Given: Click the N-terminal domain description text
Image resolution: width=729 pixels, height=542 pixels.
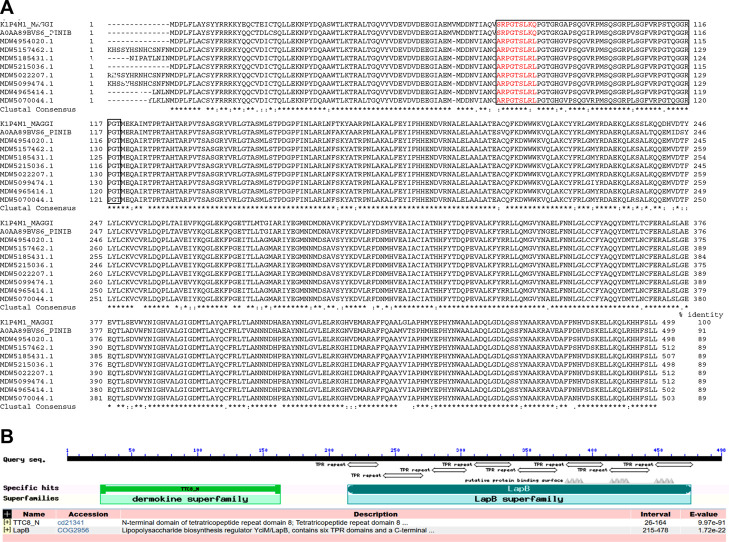Looking at the screenshot, I should 265,522.
